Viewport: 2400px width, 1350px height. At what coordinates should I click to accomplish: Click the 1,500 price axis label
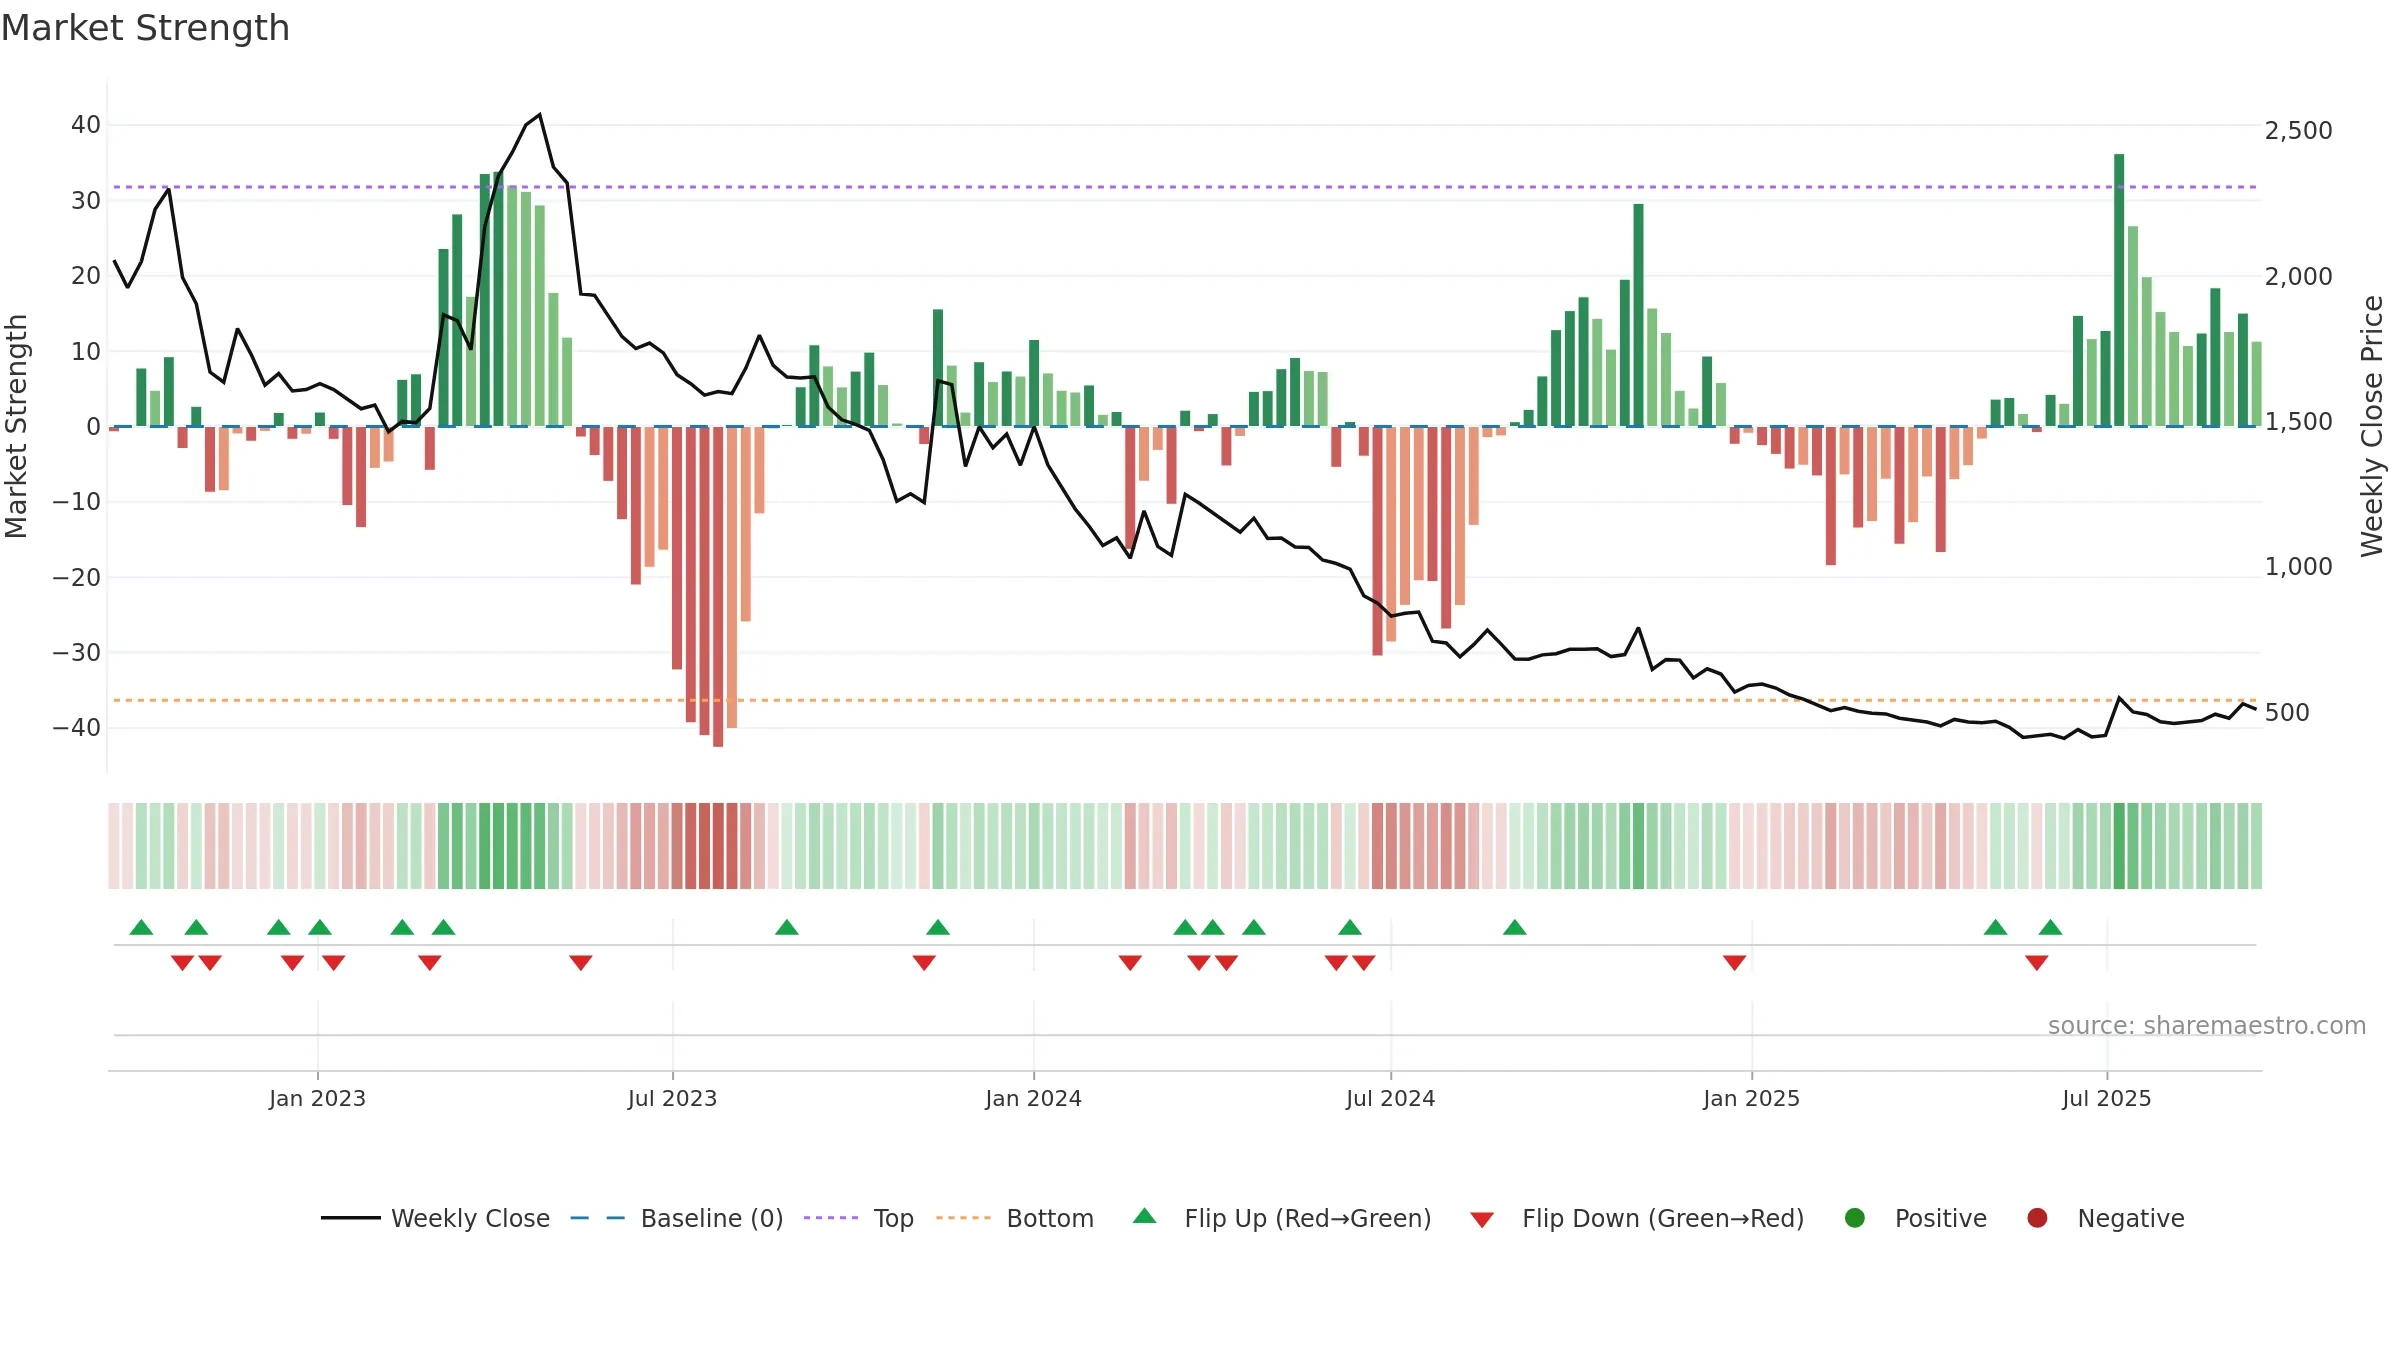(2298, 421)
